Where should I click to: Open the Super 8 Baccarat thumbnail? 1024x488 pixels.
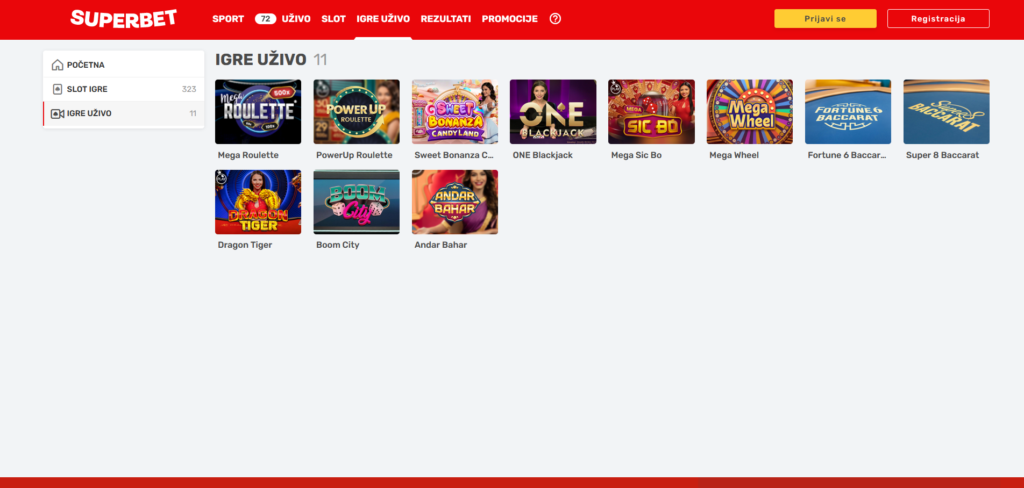[946, 112]
